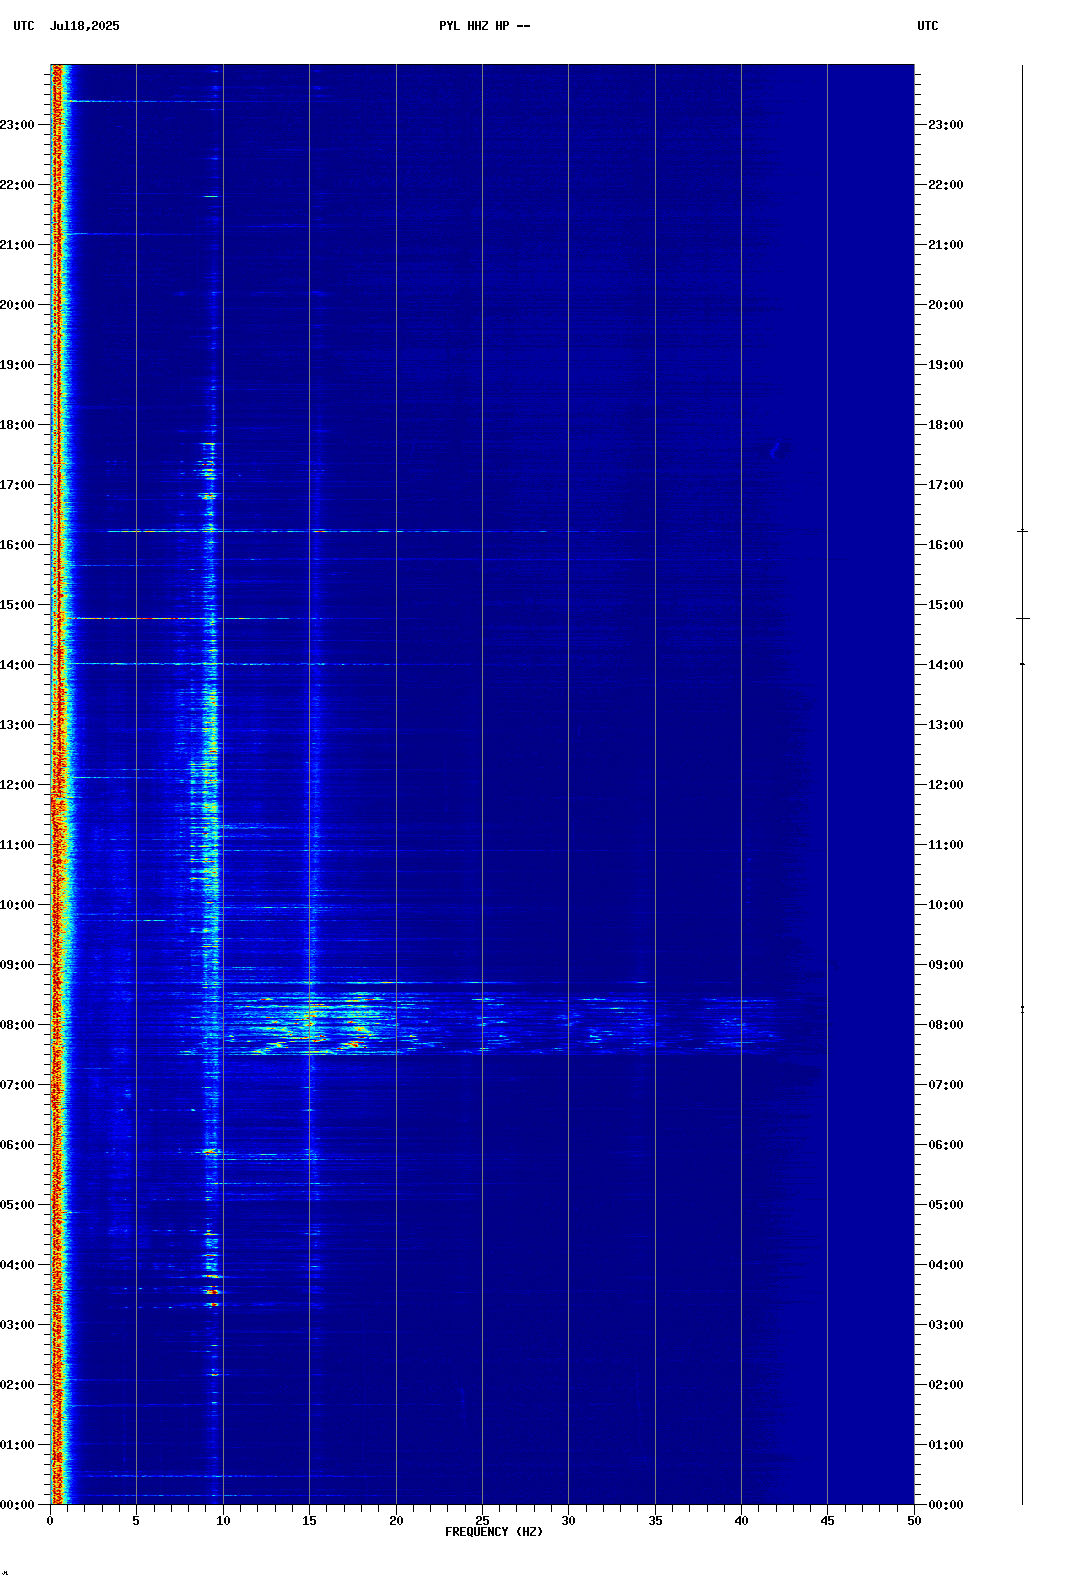
Task: Click the right-axis 05:00 time label
Action: pyautogui.click(x=946, y=1205)
